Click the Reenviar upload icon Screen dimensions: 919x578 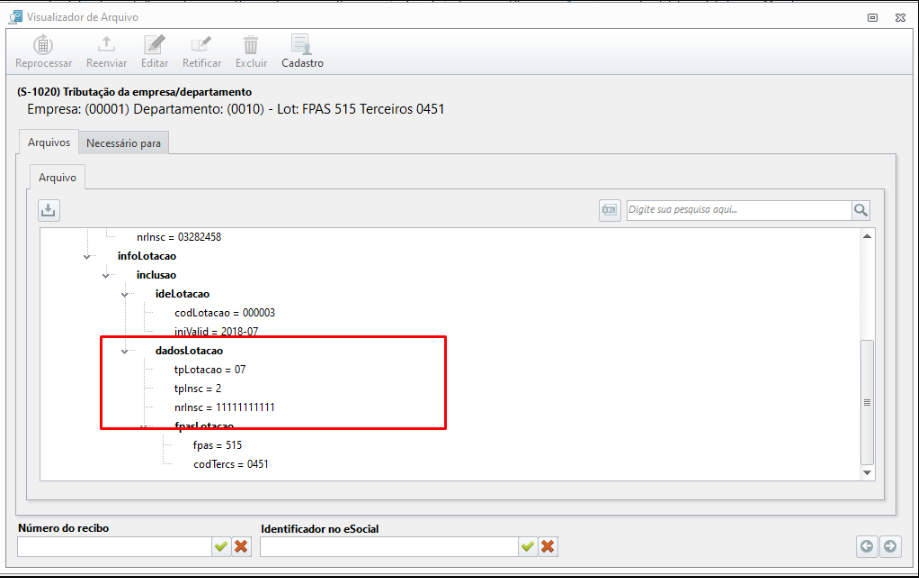106,45
